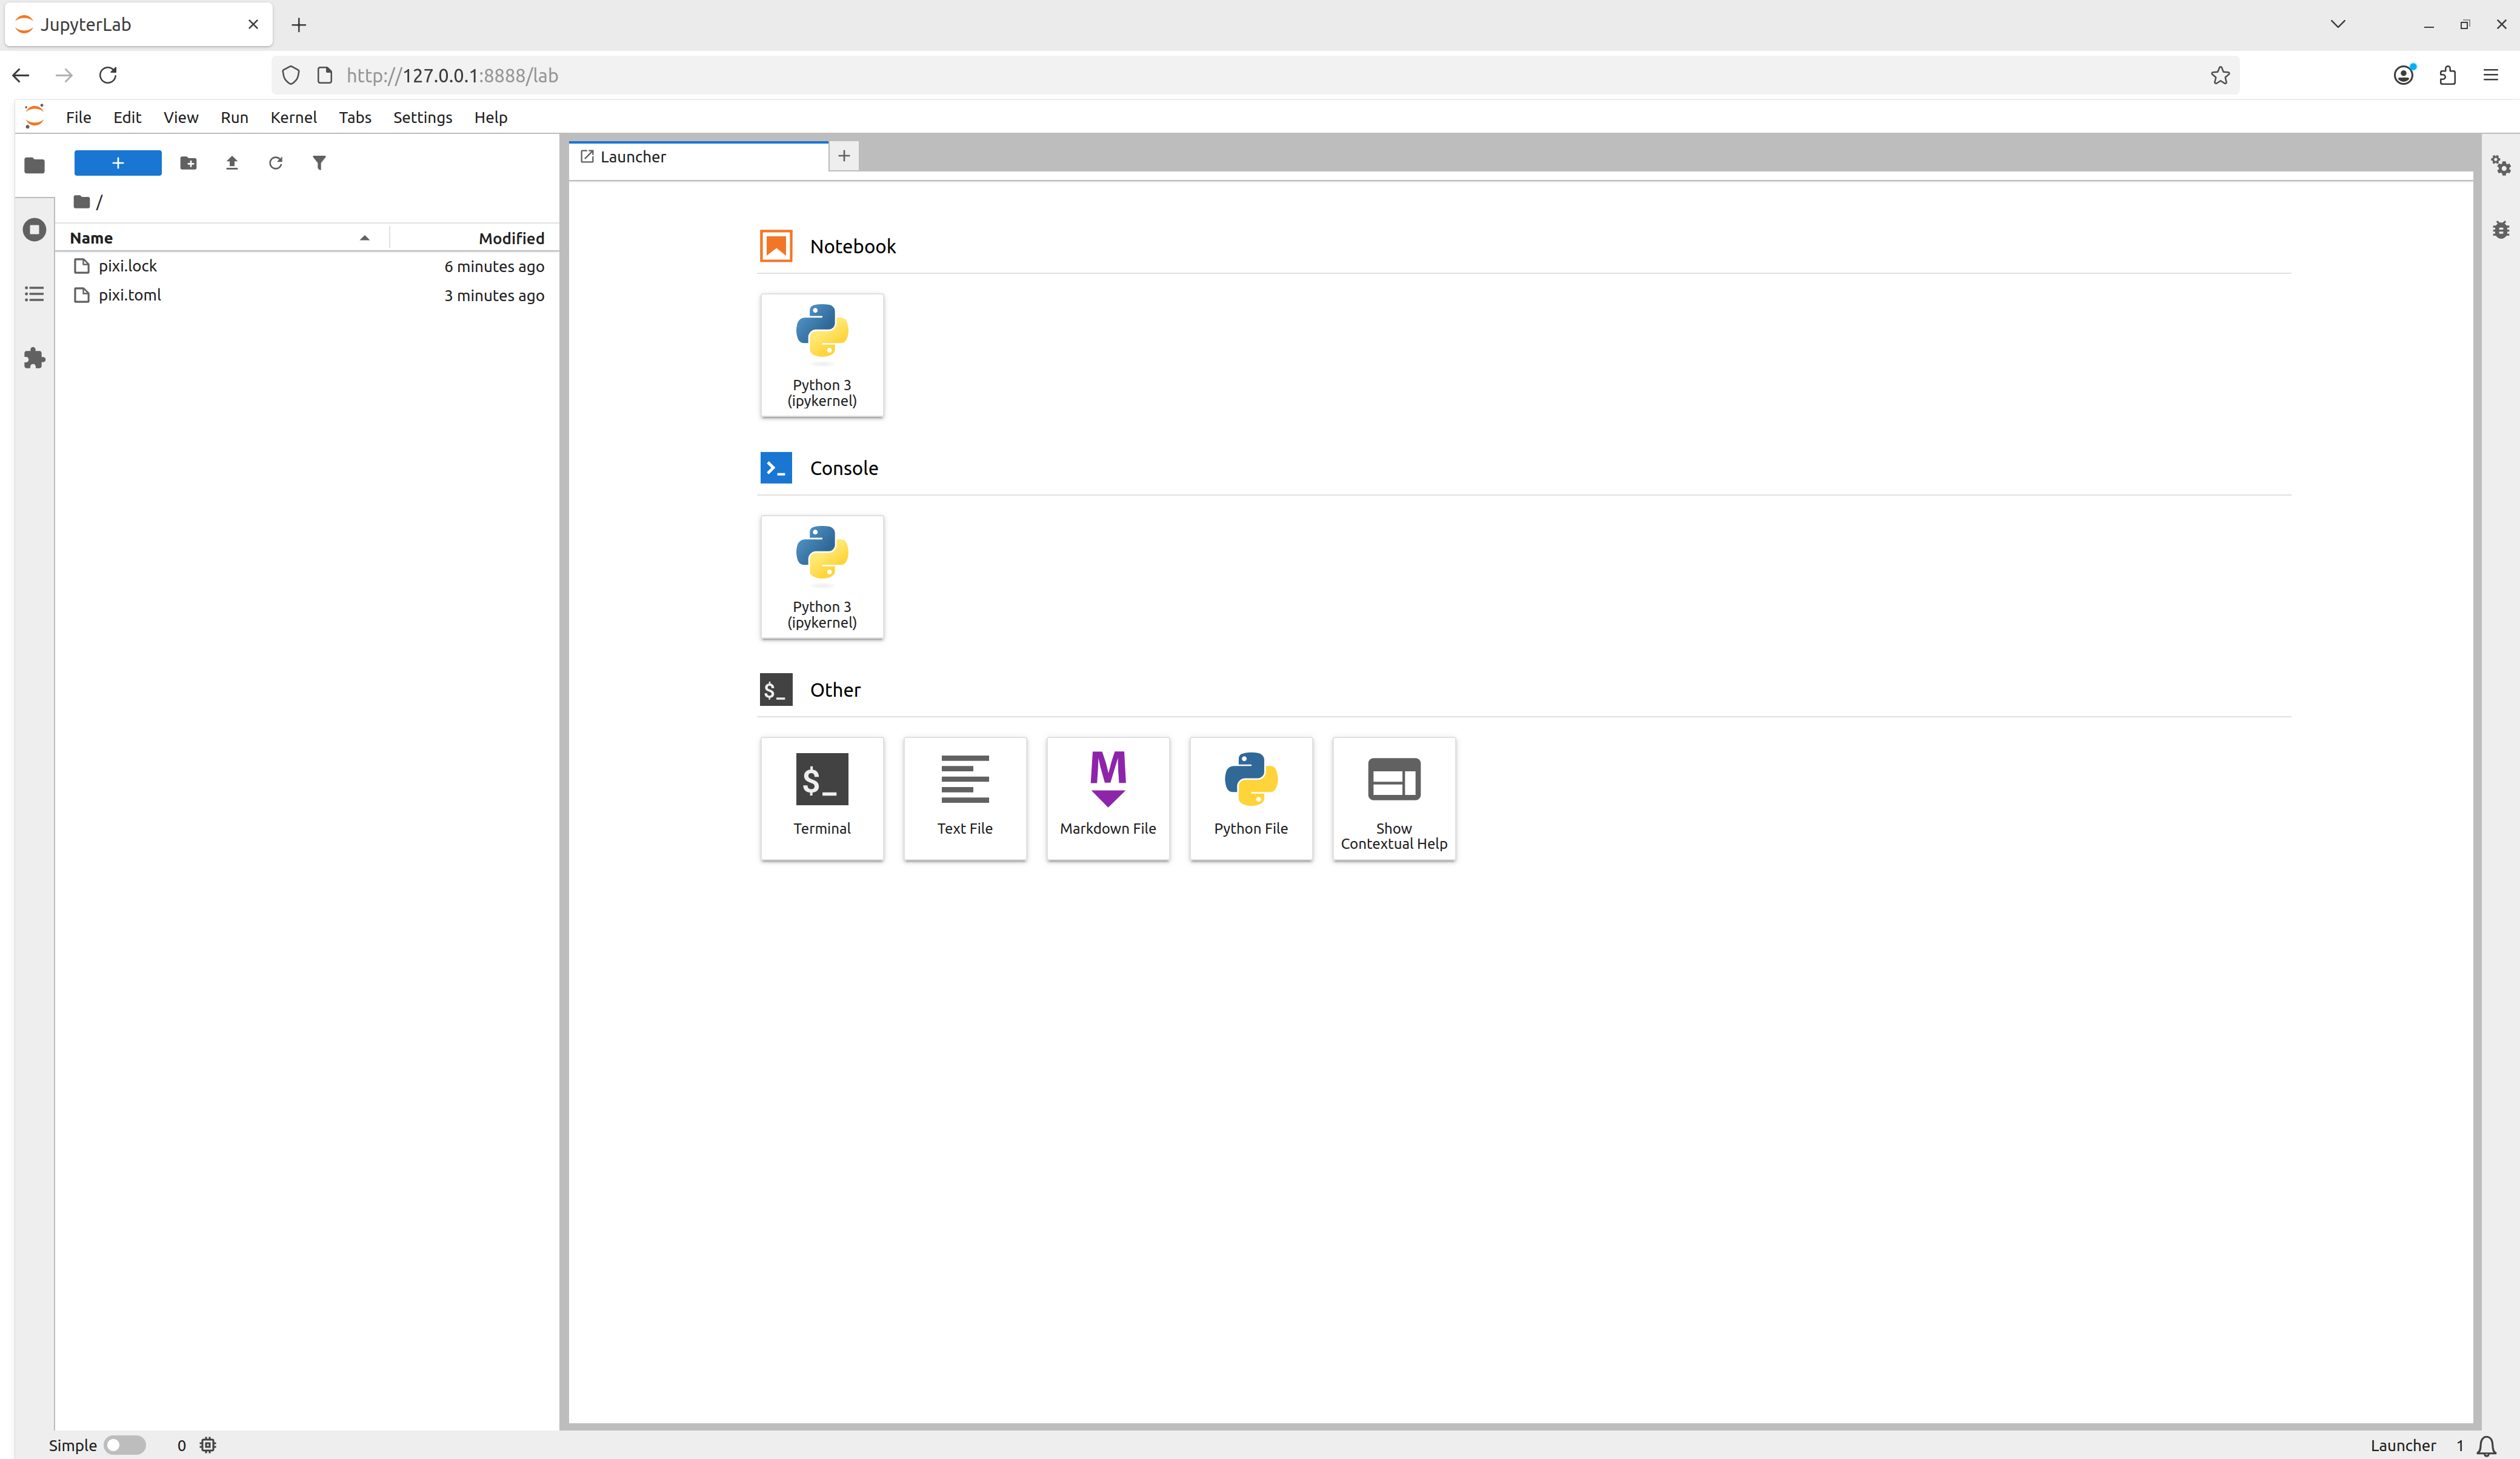Open the File menu

click(78, 117)
